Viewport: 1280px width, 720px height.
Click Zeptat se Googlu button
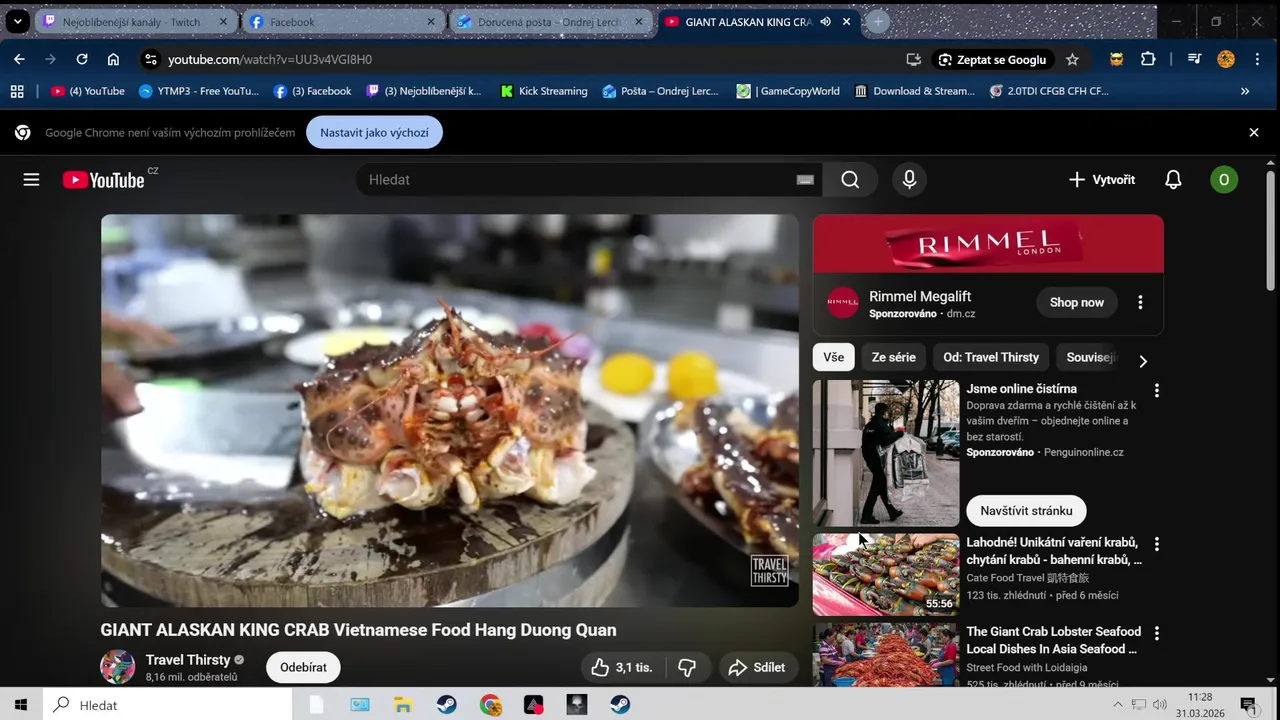pyautogui.click(x=992, y=60)
